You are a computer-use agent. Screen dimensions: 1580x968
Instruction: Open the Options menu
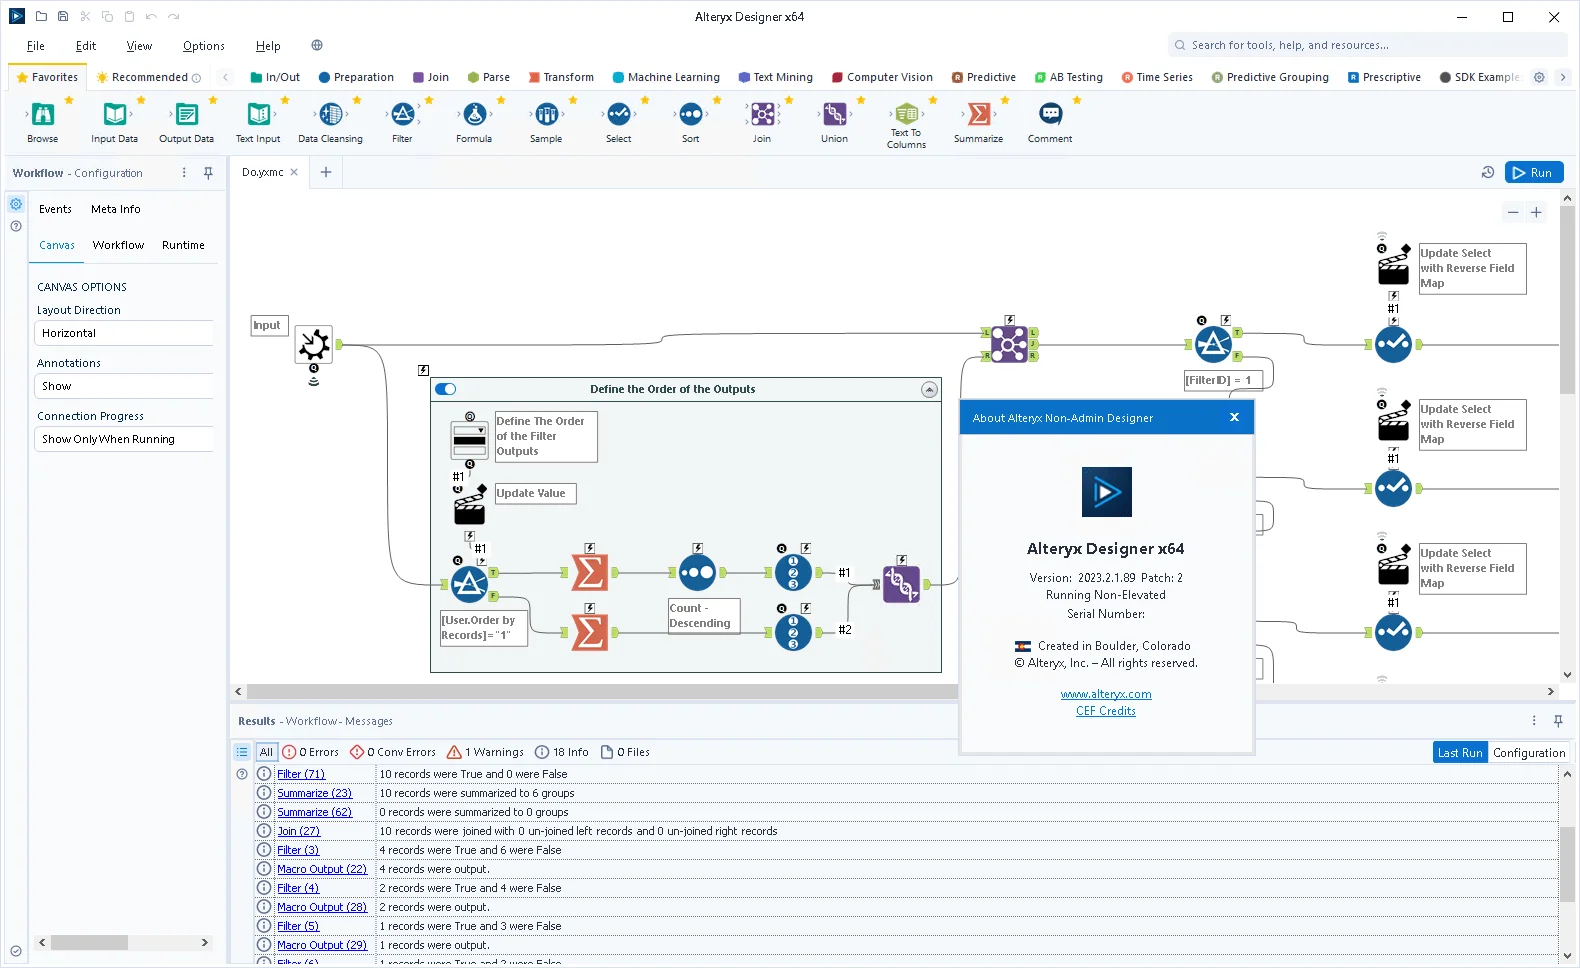click(x=204, y=46)
